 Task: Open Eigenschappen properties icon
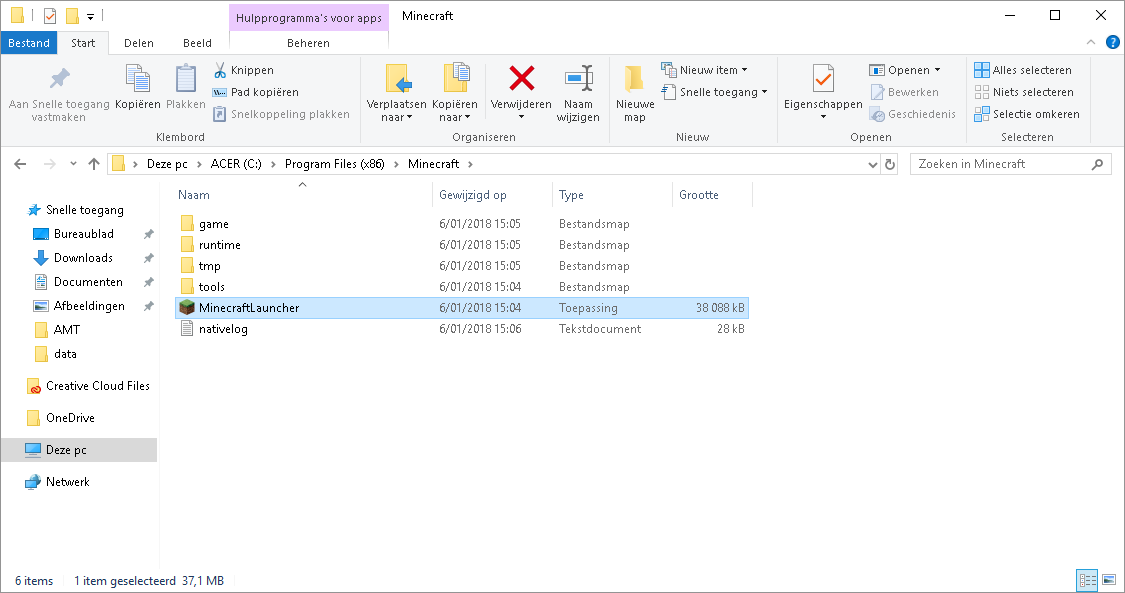[823, 78]
